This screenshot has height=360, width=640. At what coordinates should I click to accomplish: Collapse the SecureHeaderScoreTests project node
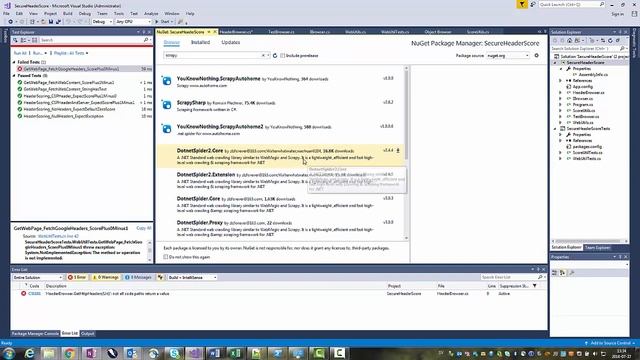(555, 129)
